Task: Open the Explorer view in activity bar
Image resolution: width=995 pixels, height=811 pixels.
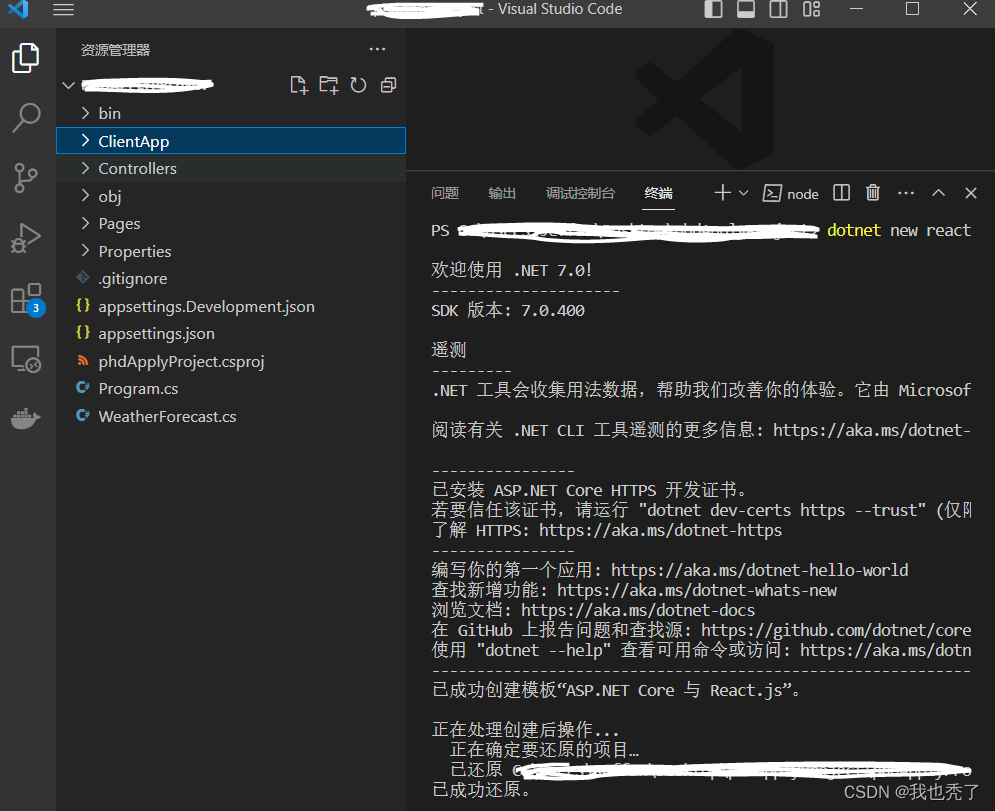Action: (x=26, y=58)
